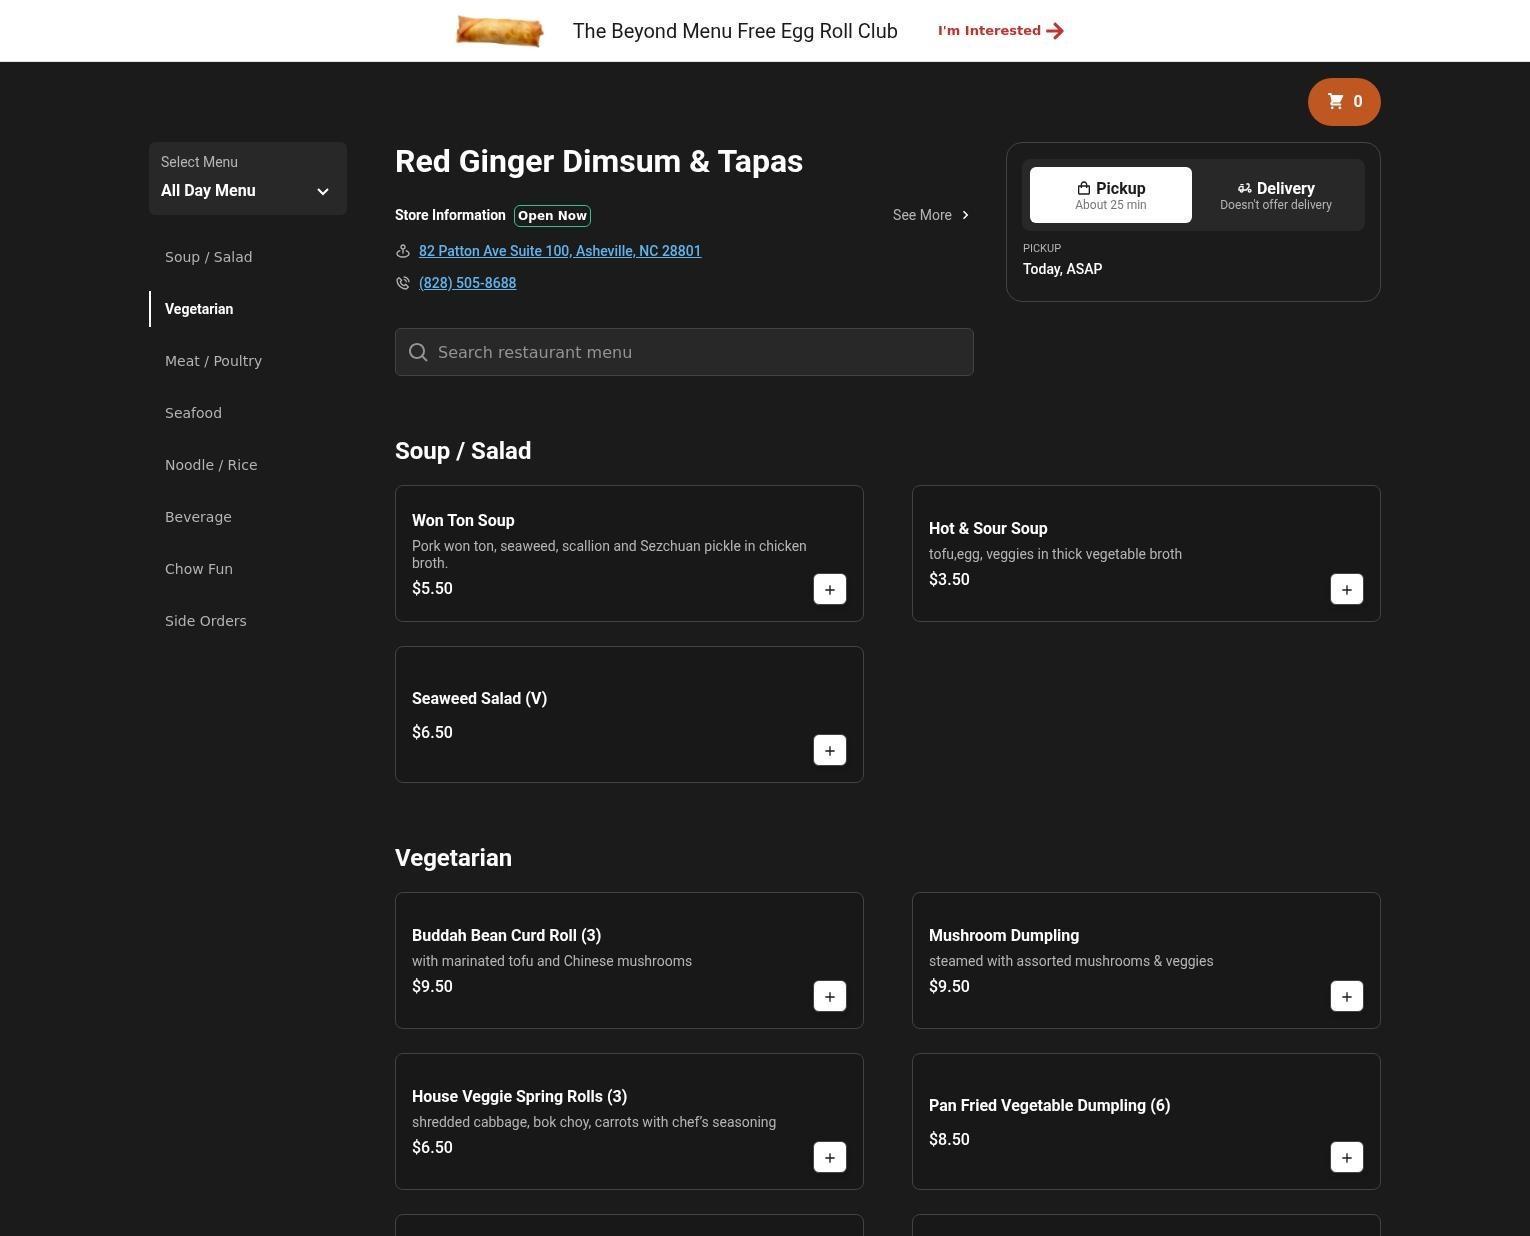Jump to Seafood menu category
This screenshot has width=1530, height=1236.
[193, 413]
